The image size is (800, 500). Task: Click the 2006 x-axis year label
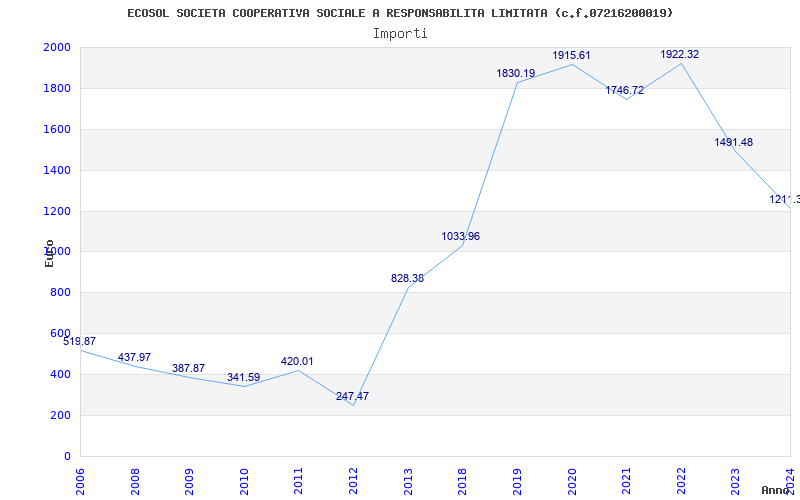click(80, 481)
